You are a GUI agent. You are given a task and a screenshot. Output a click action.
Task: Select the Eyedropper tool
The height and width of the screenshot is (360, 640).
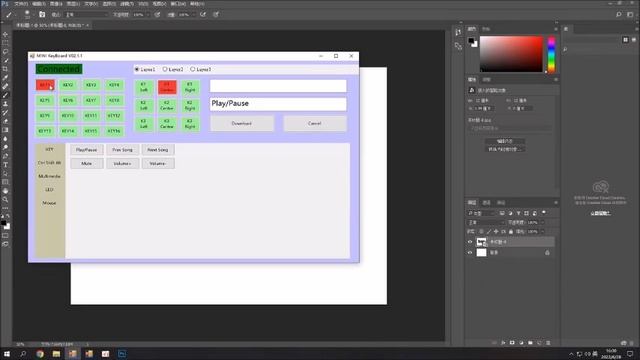(x=5, y=78)
